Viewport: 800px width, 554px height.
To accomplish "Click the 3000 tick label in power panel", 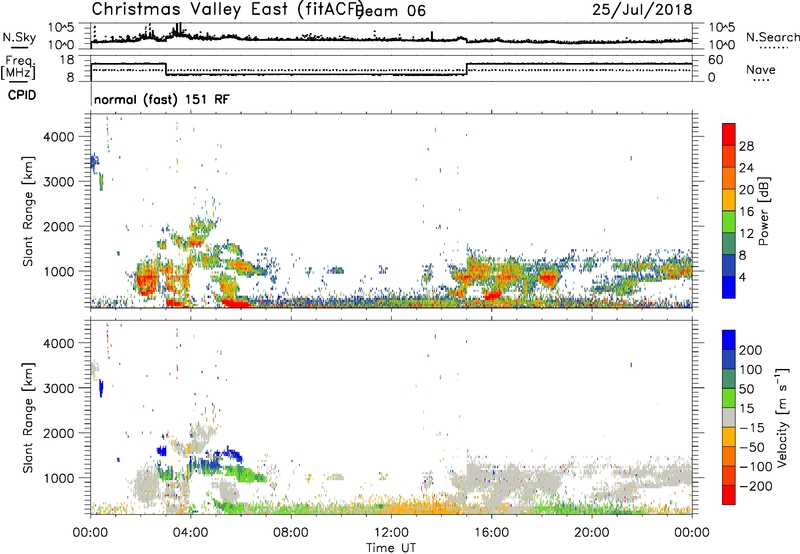I will (58, 182).
